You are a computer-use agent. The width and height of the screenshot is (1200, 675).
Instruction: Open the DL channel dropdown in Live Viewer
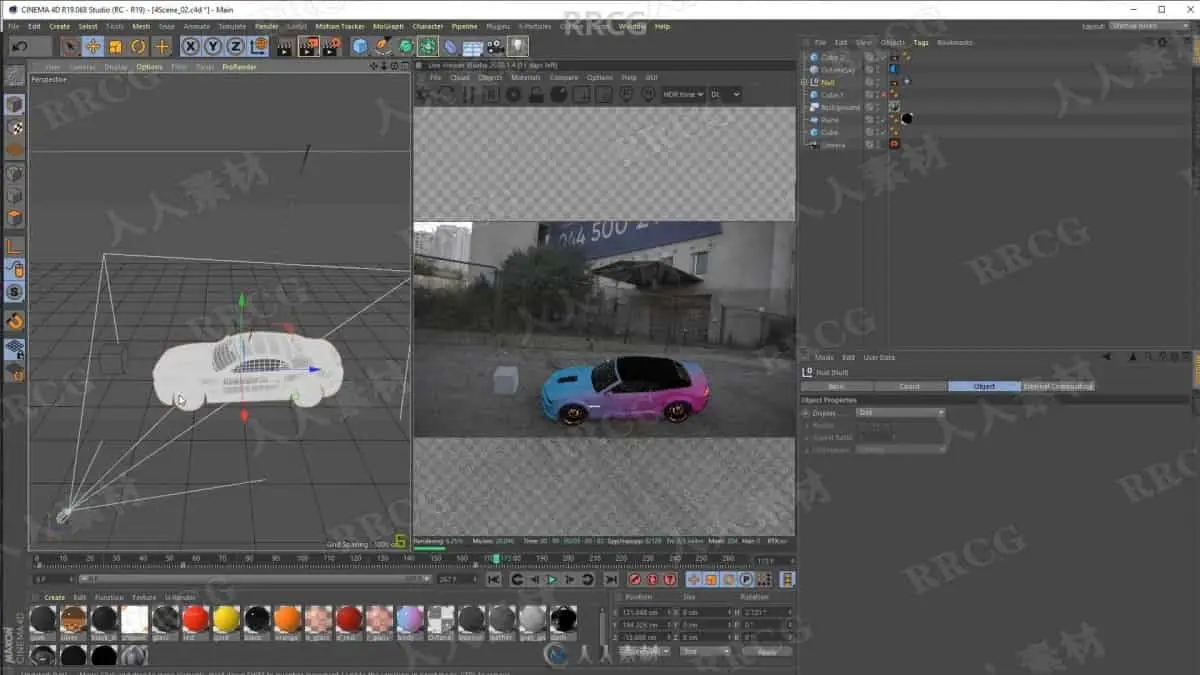pos(725,94)
